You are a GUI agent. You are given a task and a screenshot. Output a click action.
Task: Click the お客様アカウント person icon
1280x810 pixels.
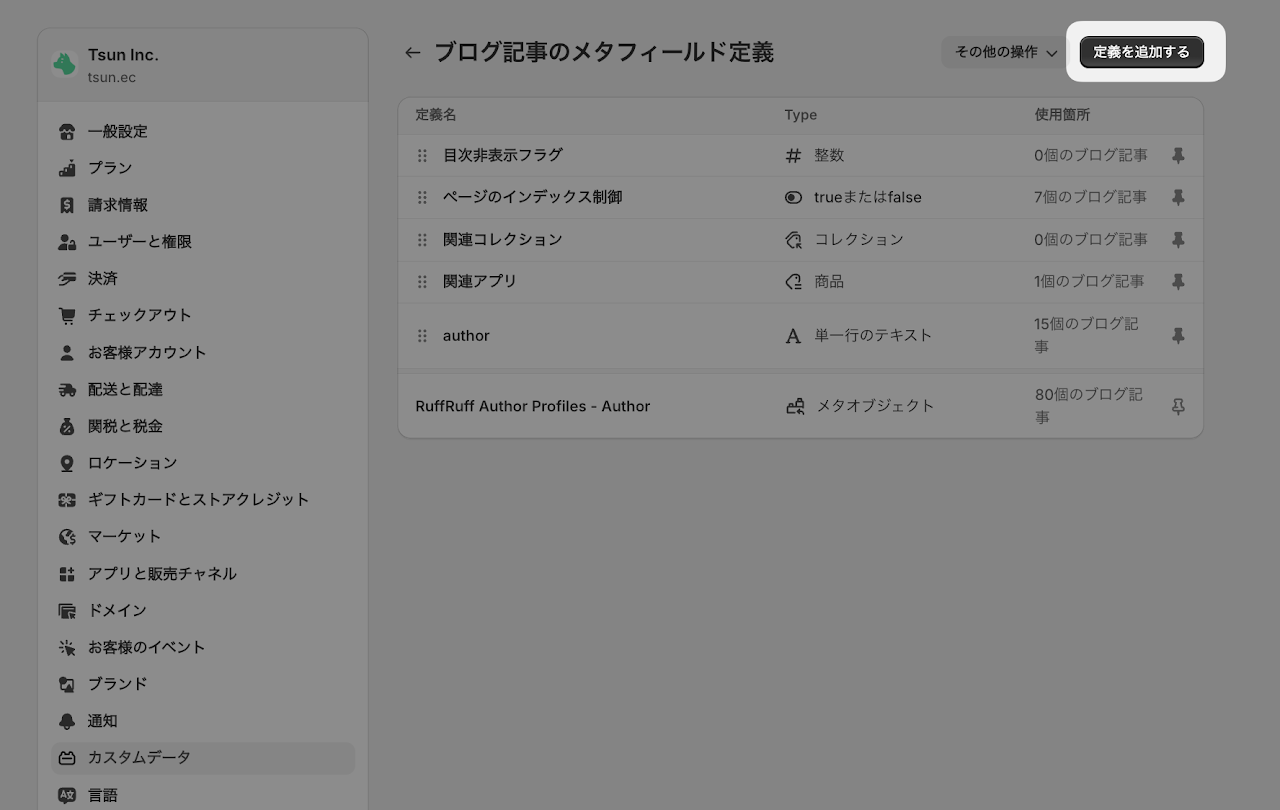click(67, 353)
